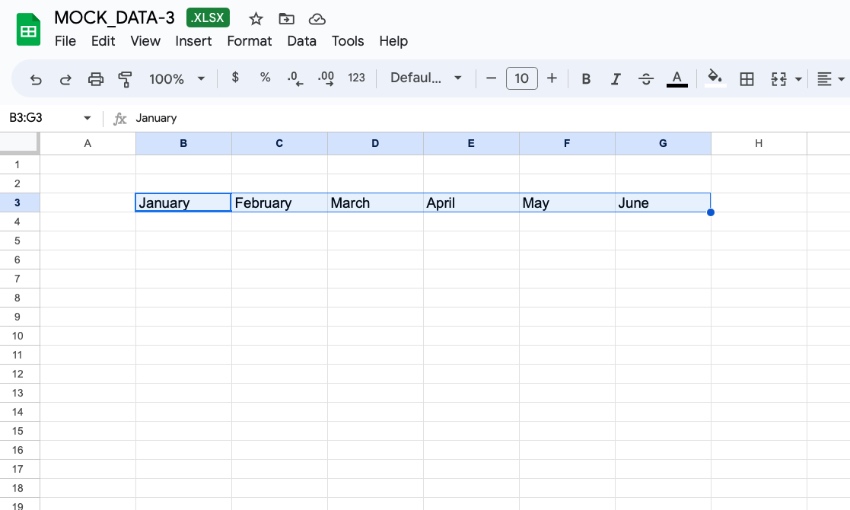Screen dimensions: 850x510
Task: Click the Undo arrow icon
Action: [36, 79]
